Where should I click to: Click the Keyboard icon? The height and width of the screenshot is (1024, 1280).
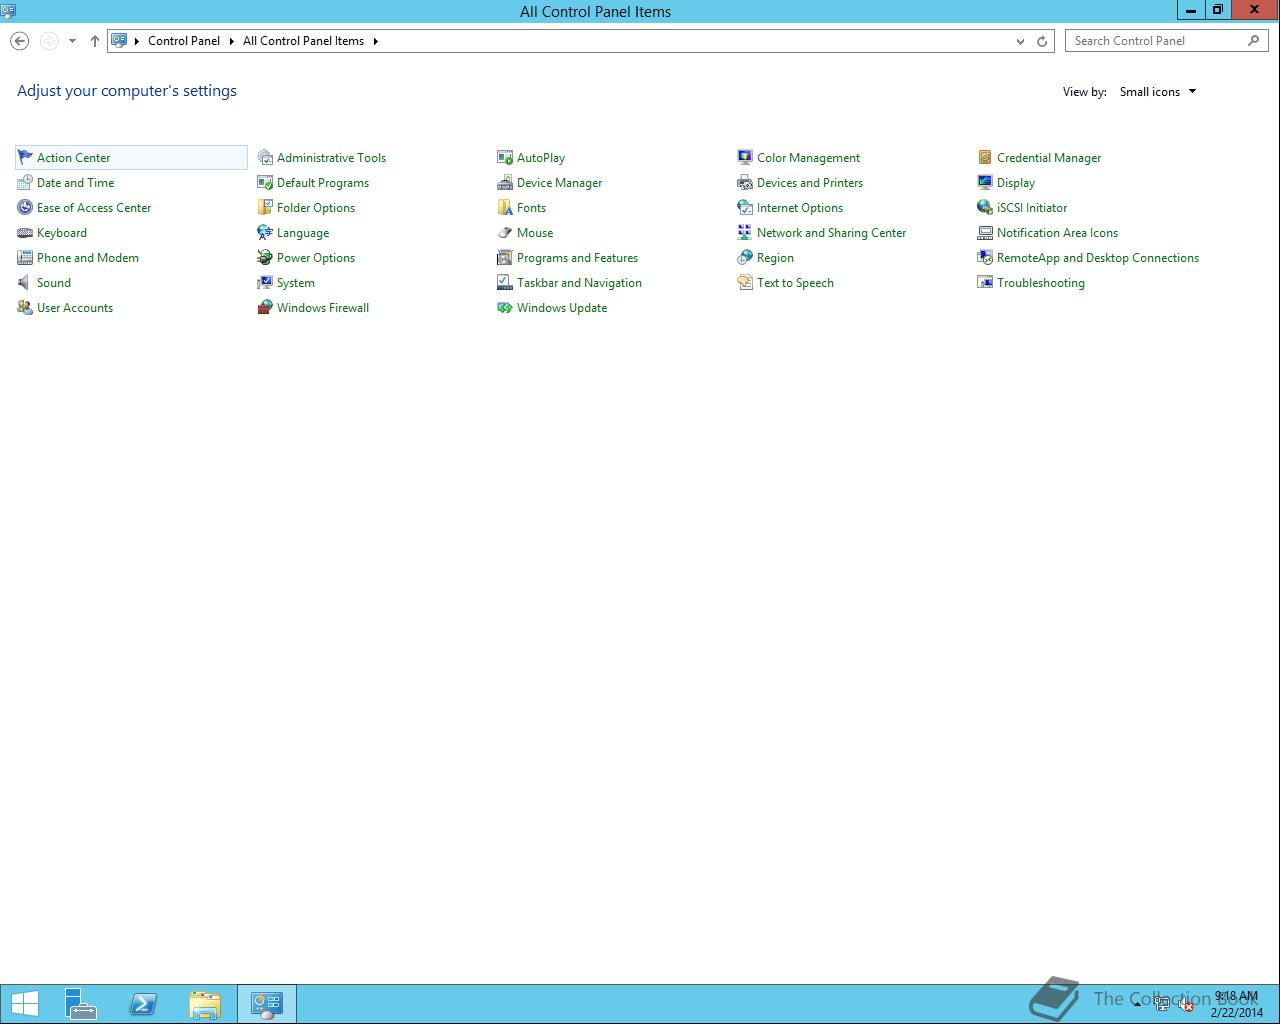(25, 232)
